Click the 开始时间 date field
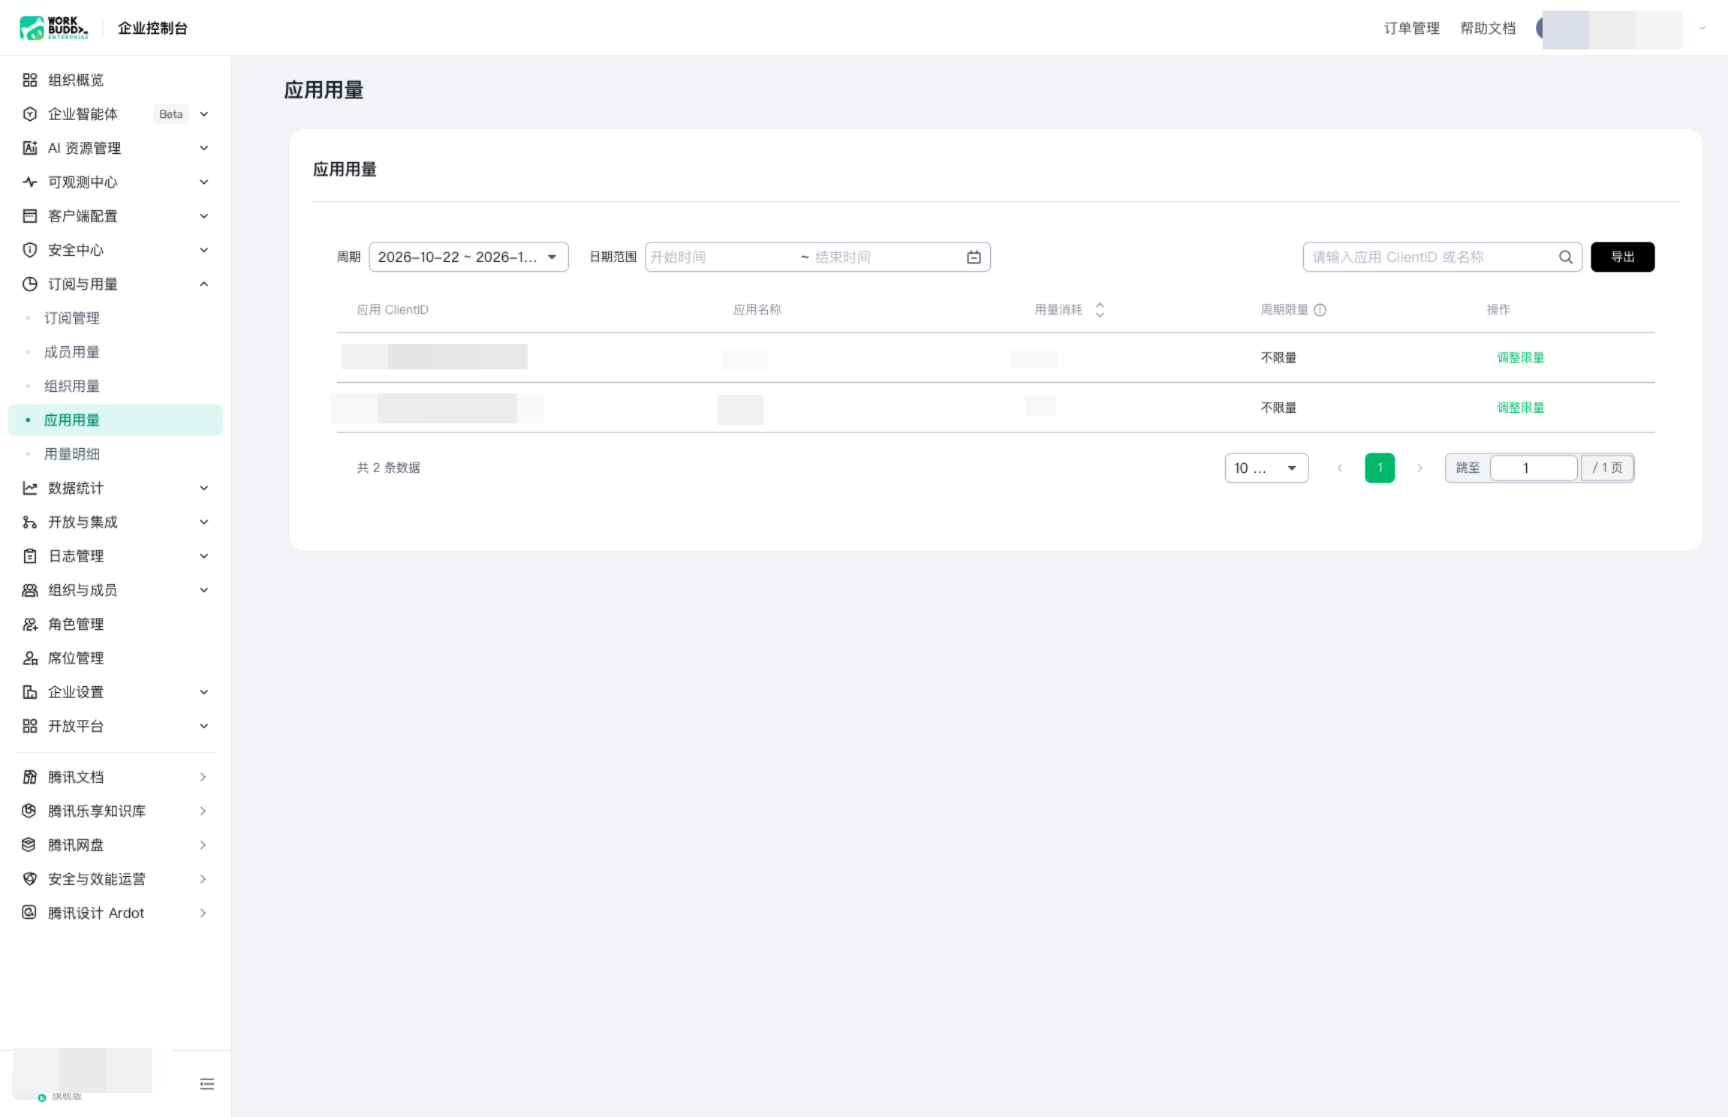The image size is (1728, 1117). (720, 257)
